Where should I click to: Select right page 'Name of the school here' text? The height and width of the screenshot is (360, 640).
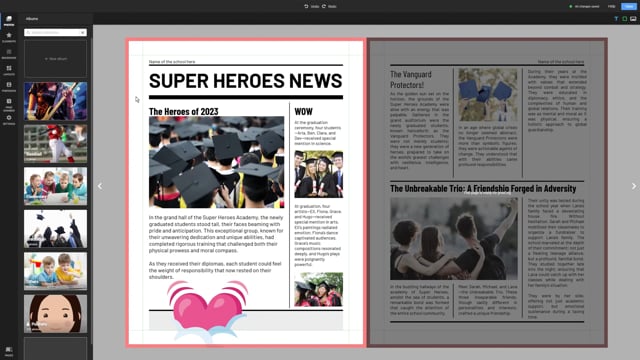pos(561,62)
